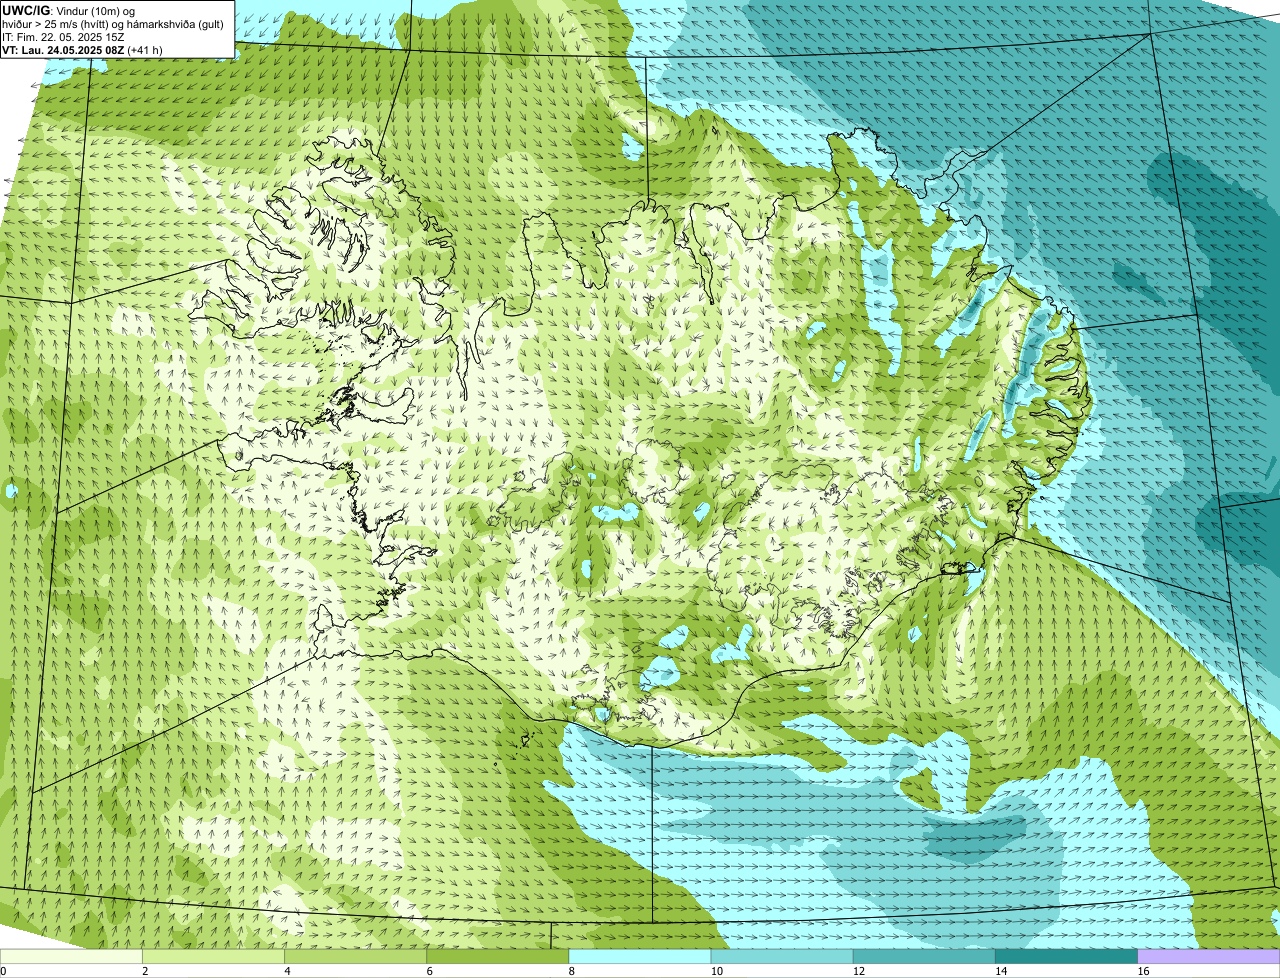The height and width of the screenshot is (978, 1280).
Task: Click the lavender legend swatch above 16 m/s
Action: click(1209, 957)
